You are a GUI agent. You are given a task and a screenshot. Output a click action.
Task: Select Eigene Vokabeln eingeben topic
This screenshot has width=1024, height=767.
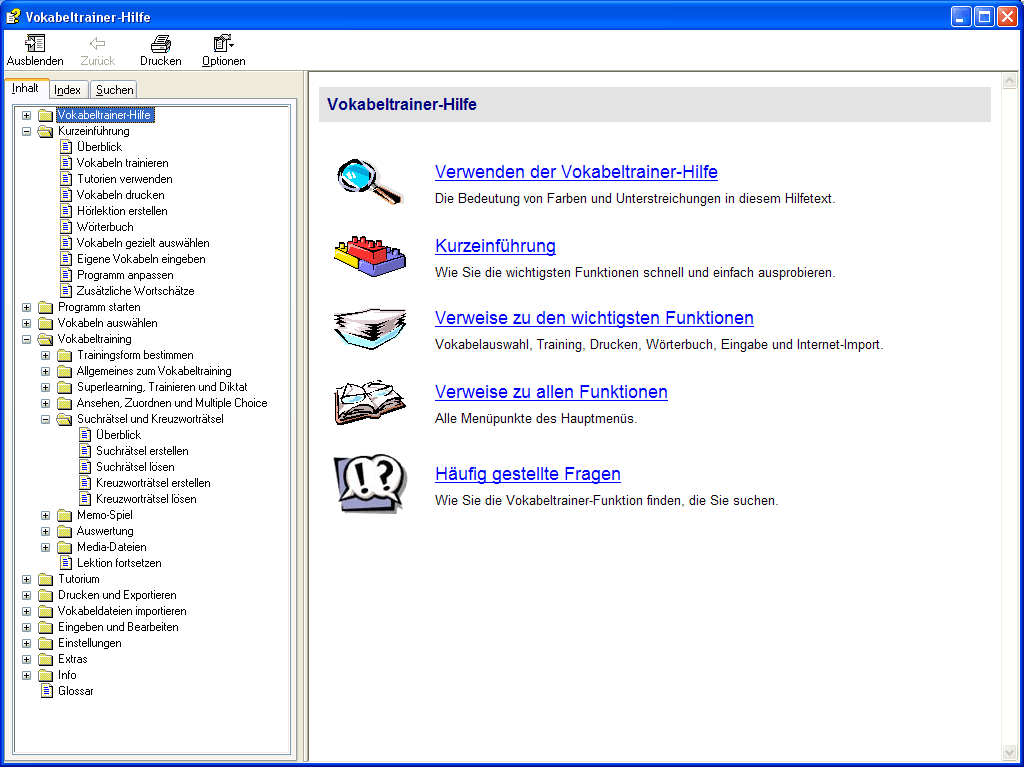[141, 259]
